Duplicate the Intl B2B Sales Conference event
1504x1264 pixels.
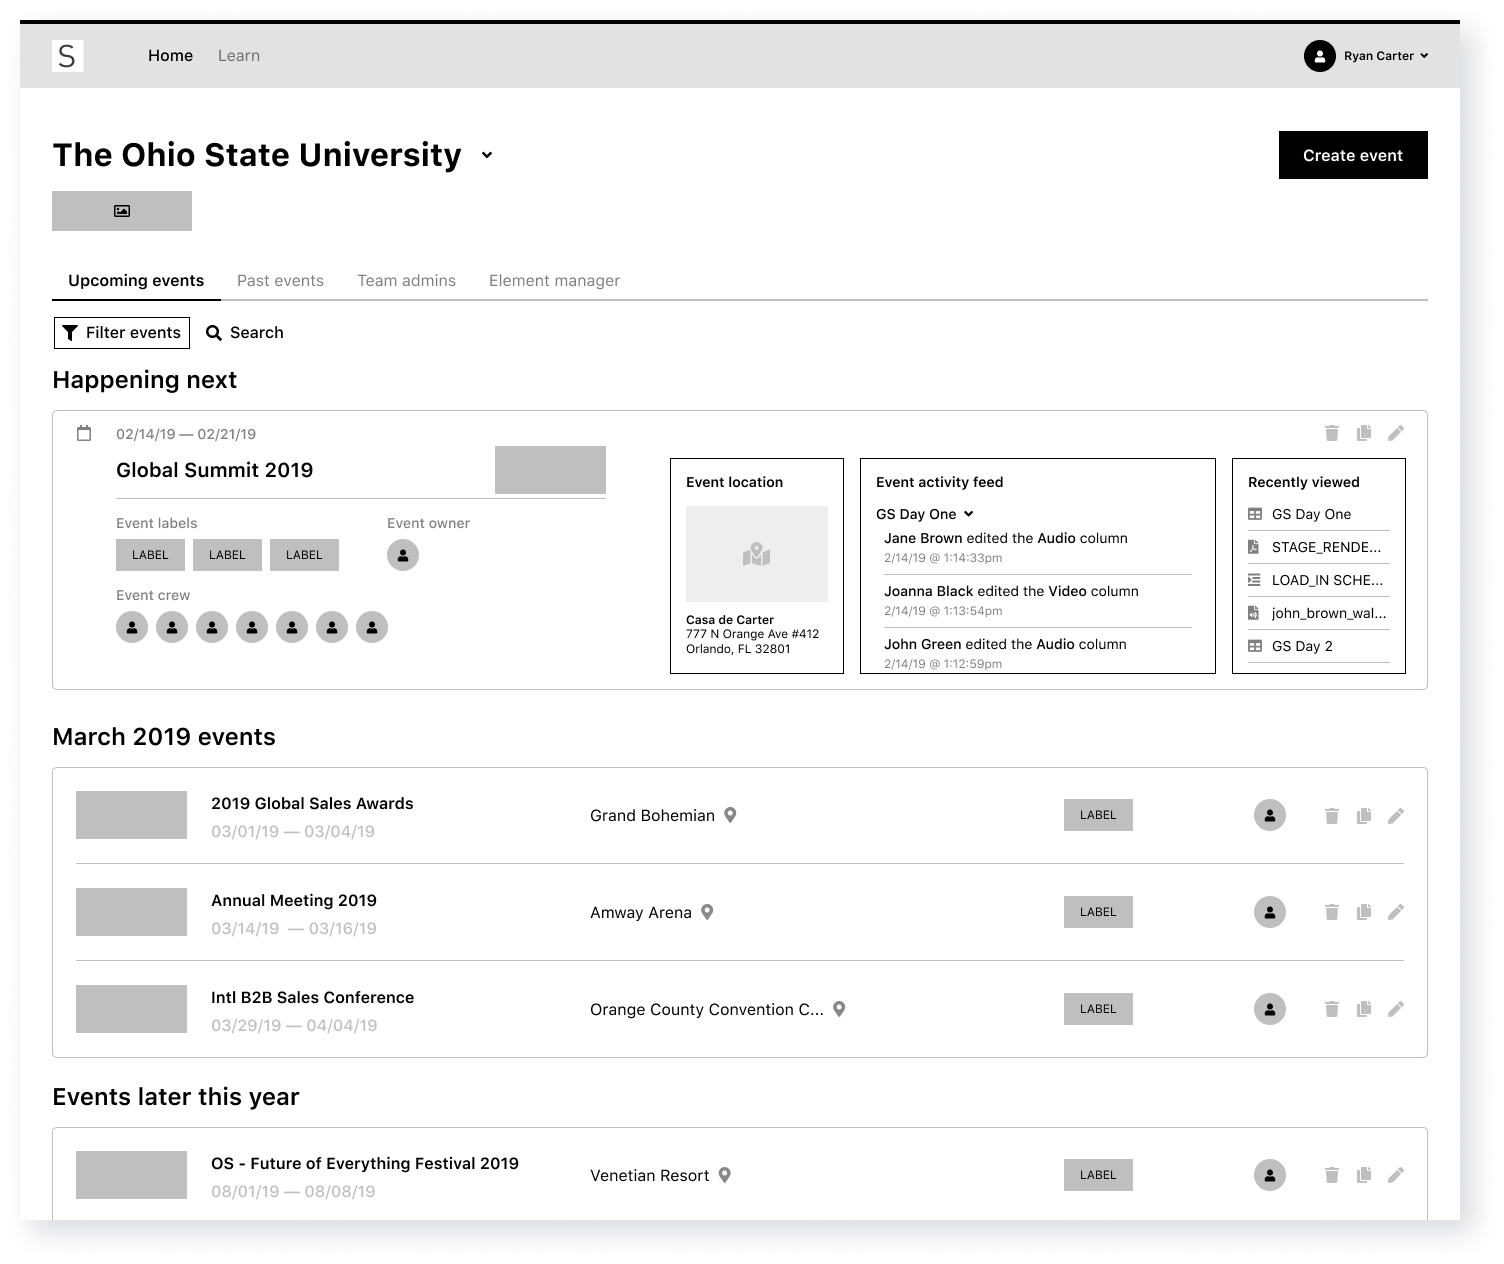1364,1009
